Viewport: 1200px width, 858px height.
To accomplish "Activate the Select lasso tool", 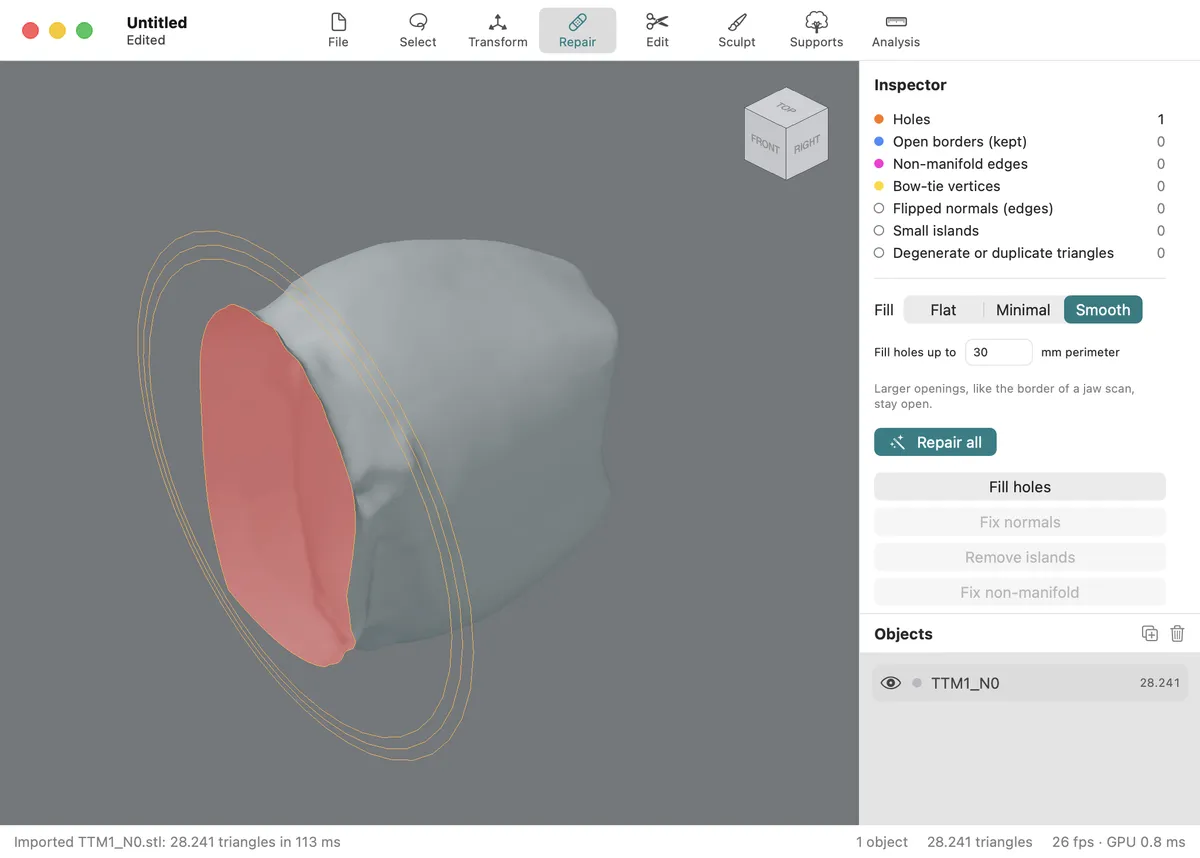I will pos(418,30).
